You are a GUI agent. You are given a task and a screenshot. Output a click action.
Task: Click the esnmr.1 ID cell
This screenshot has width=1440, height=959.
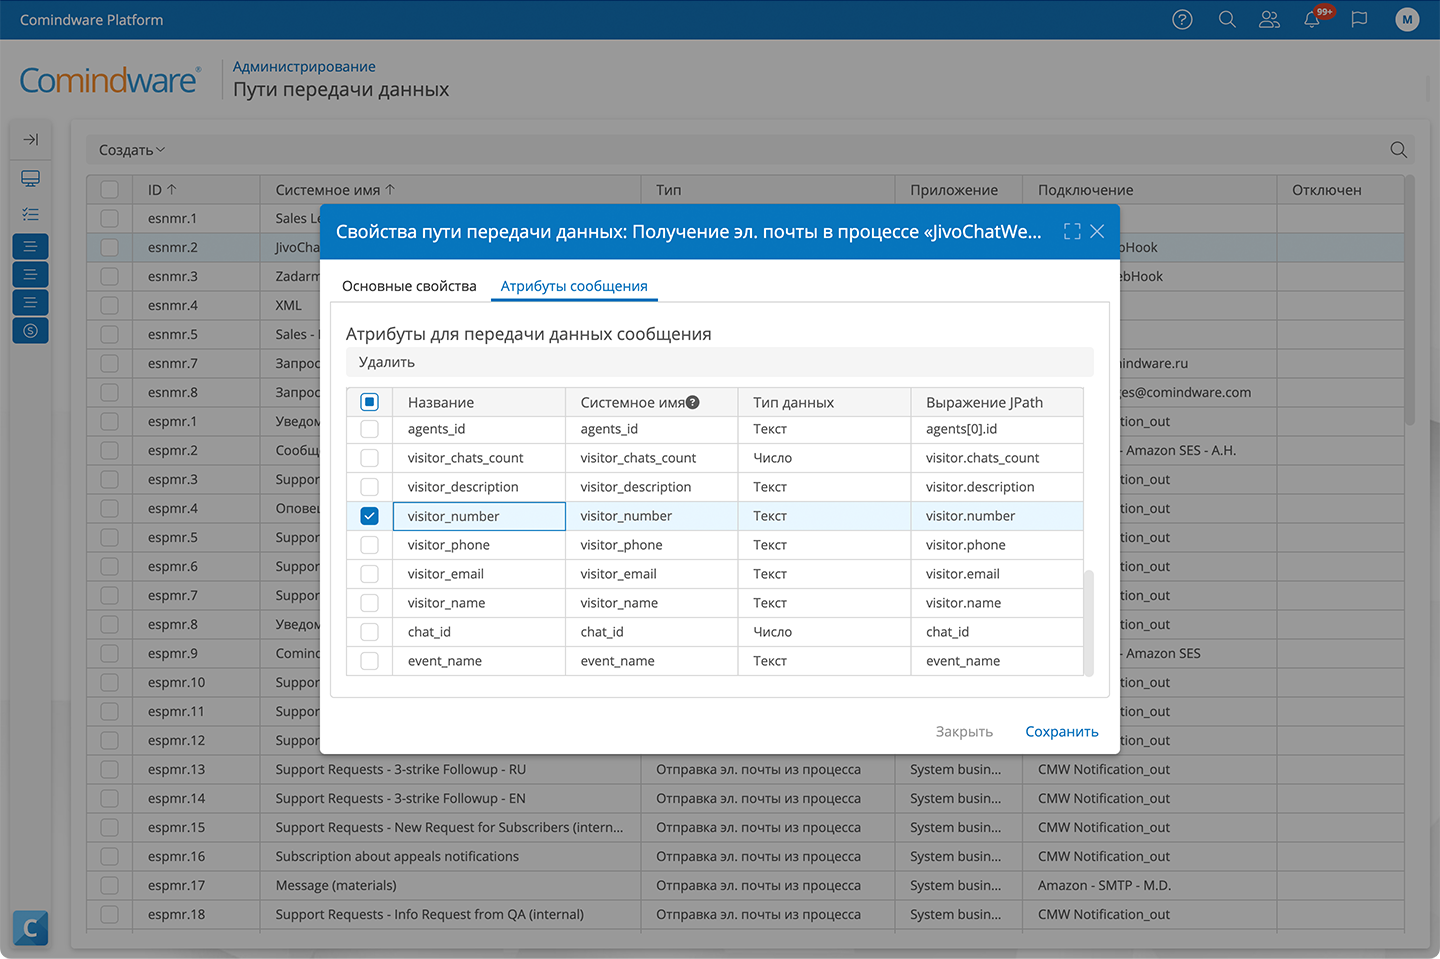click(x=196, y=219)
